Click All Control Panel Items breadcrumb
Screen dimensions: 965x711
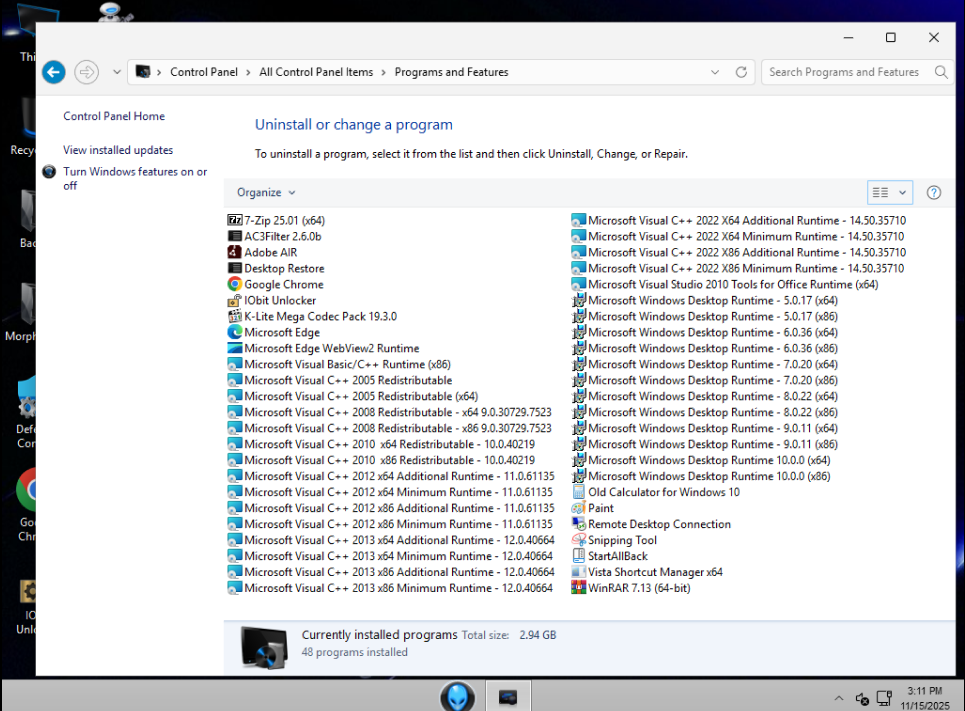316,72
